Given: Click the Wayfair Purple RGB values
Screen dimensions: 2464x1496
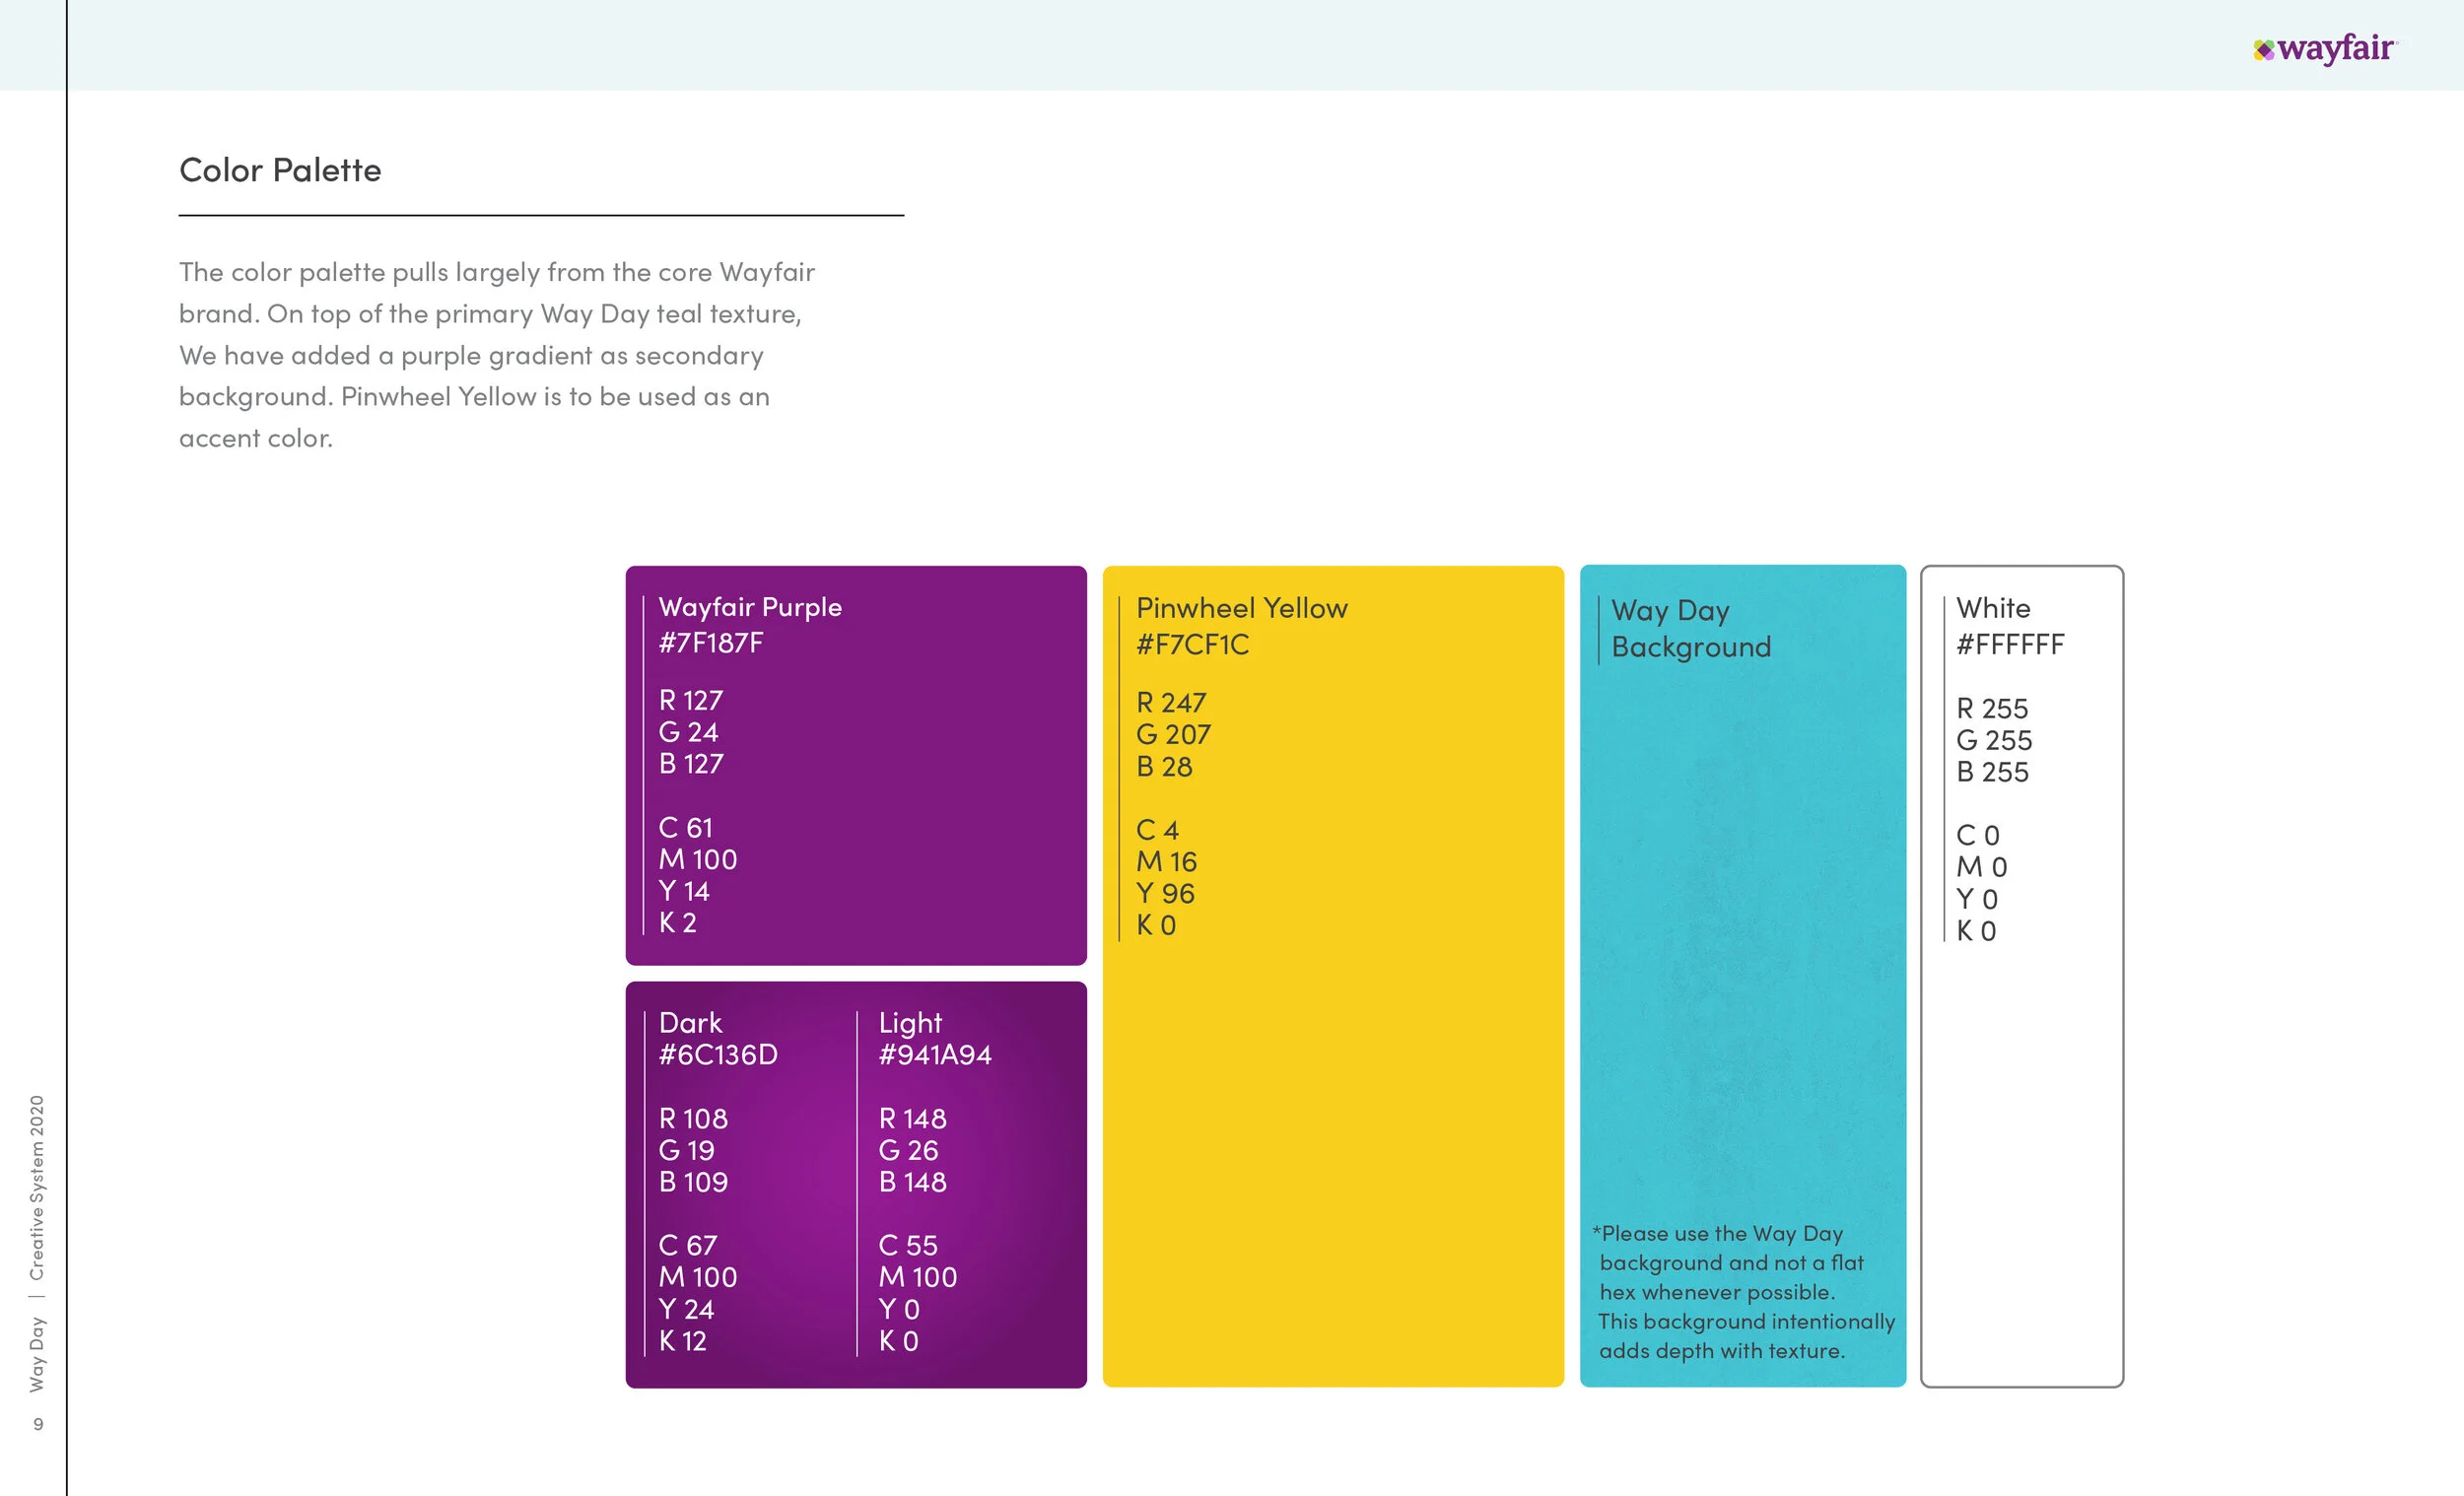Looking at the screenshot, I should click(x=690, y=732).
